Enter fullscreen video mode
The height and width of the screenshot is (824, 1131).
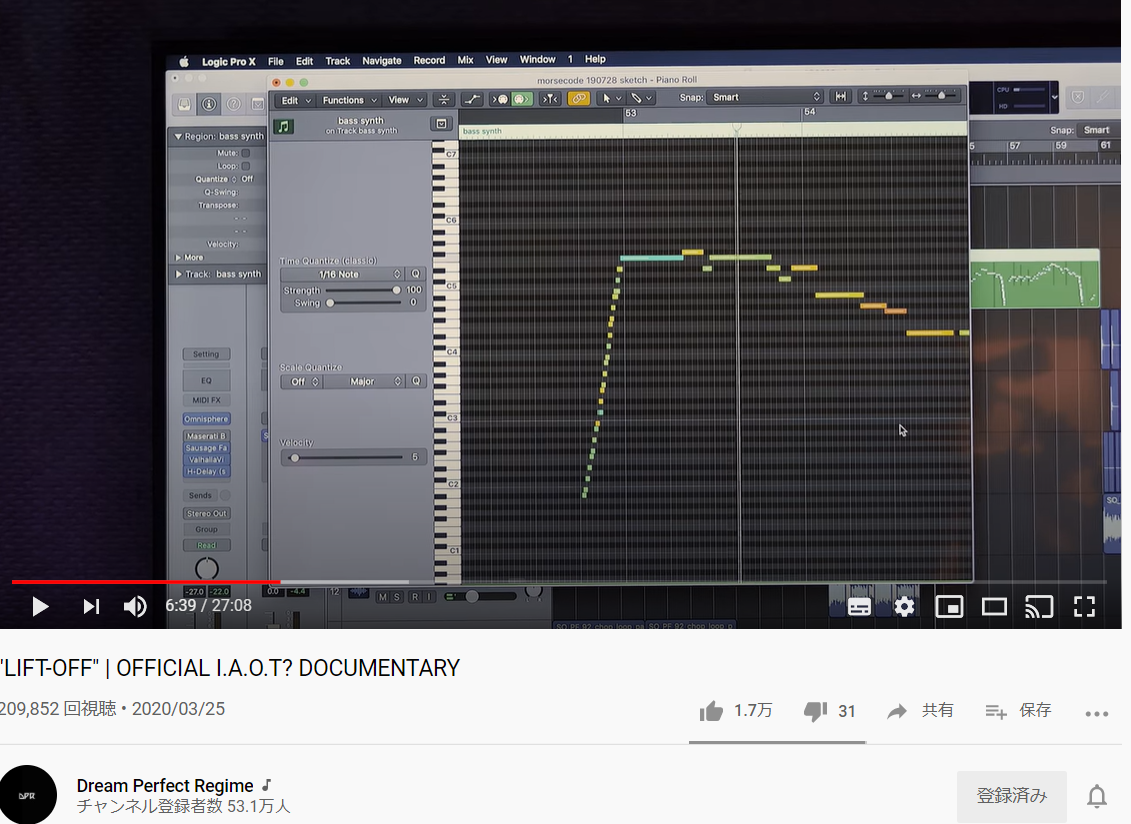1084,607
